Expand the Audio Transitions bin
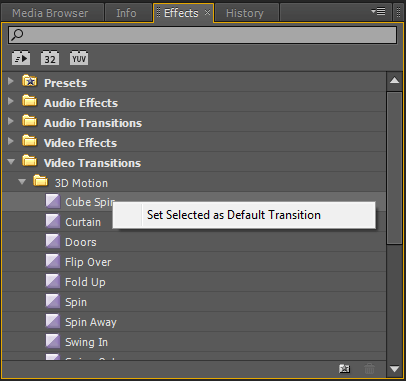The image size is (406, 381). (11, 121)
